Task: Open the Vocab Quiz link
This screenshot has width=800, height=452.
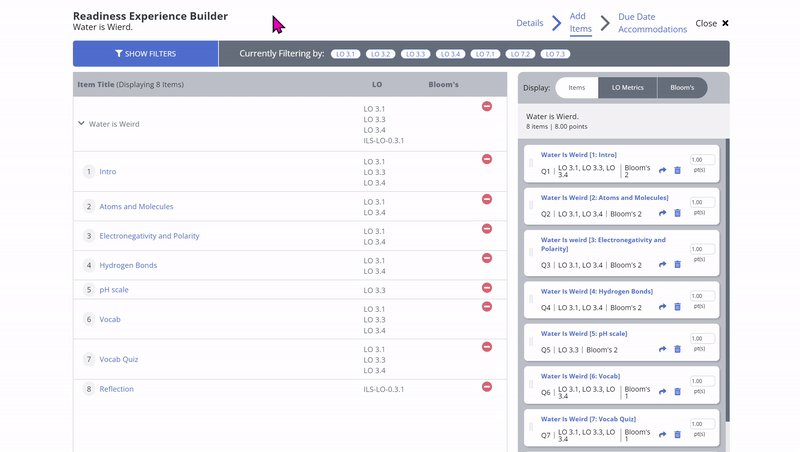Action: pyautogui.click(x=118, y=359)
